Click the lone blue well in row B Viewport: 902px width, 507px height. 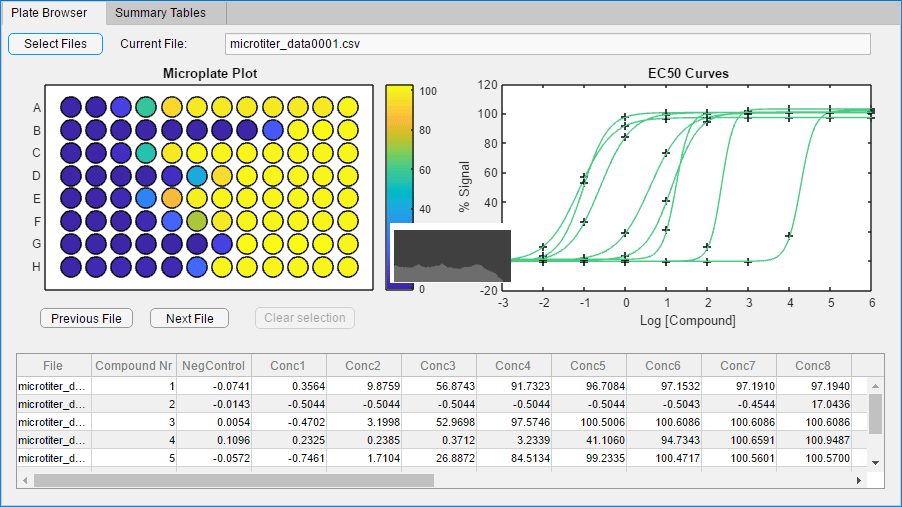point(272,129)
